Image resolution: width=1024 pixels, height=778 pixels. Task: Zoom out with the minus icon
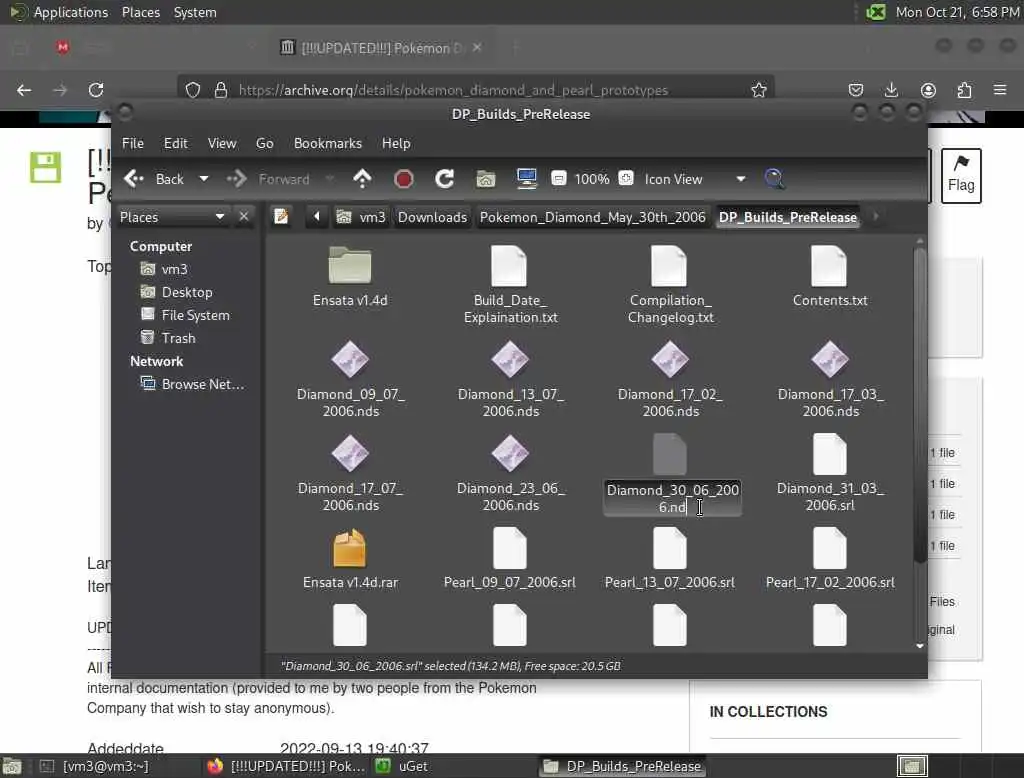pyautogui.click(x=558, y=178)
